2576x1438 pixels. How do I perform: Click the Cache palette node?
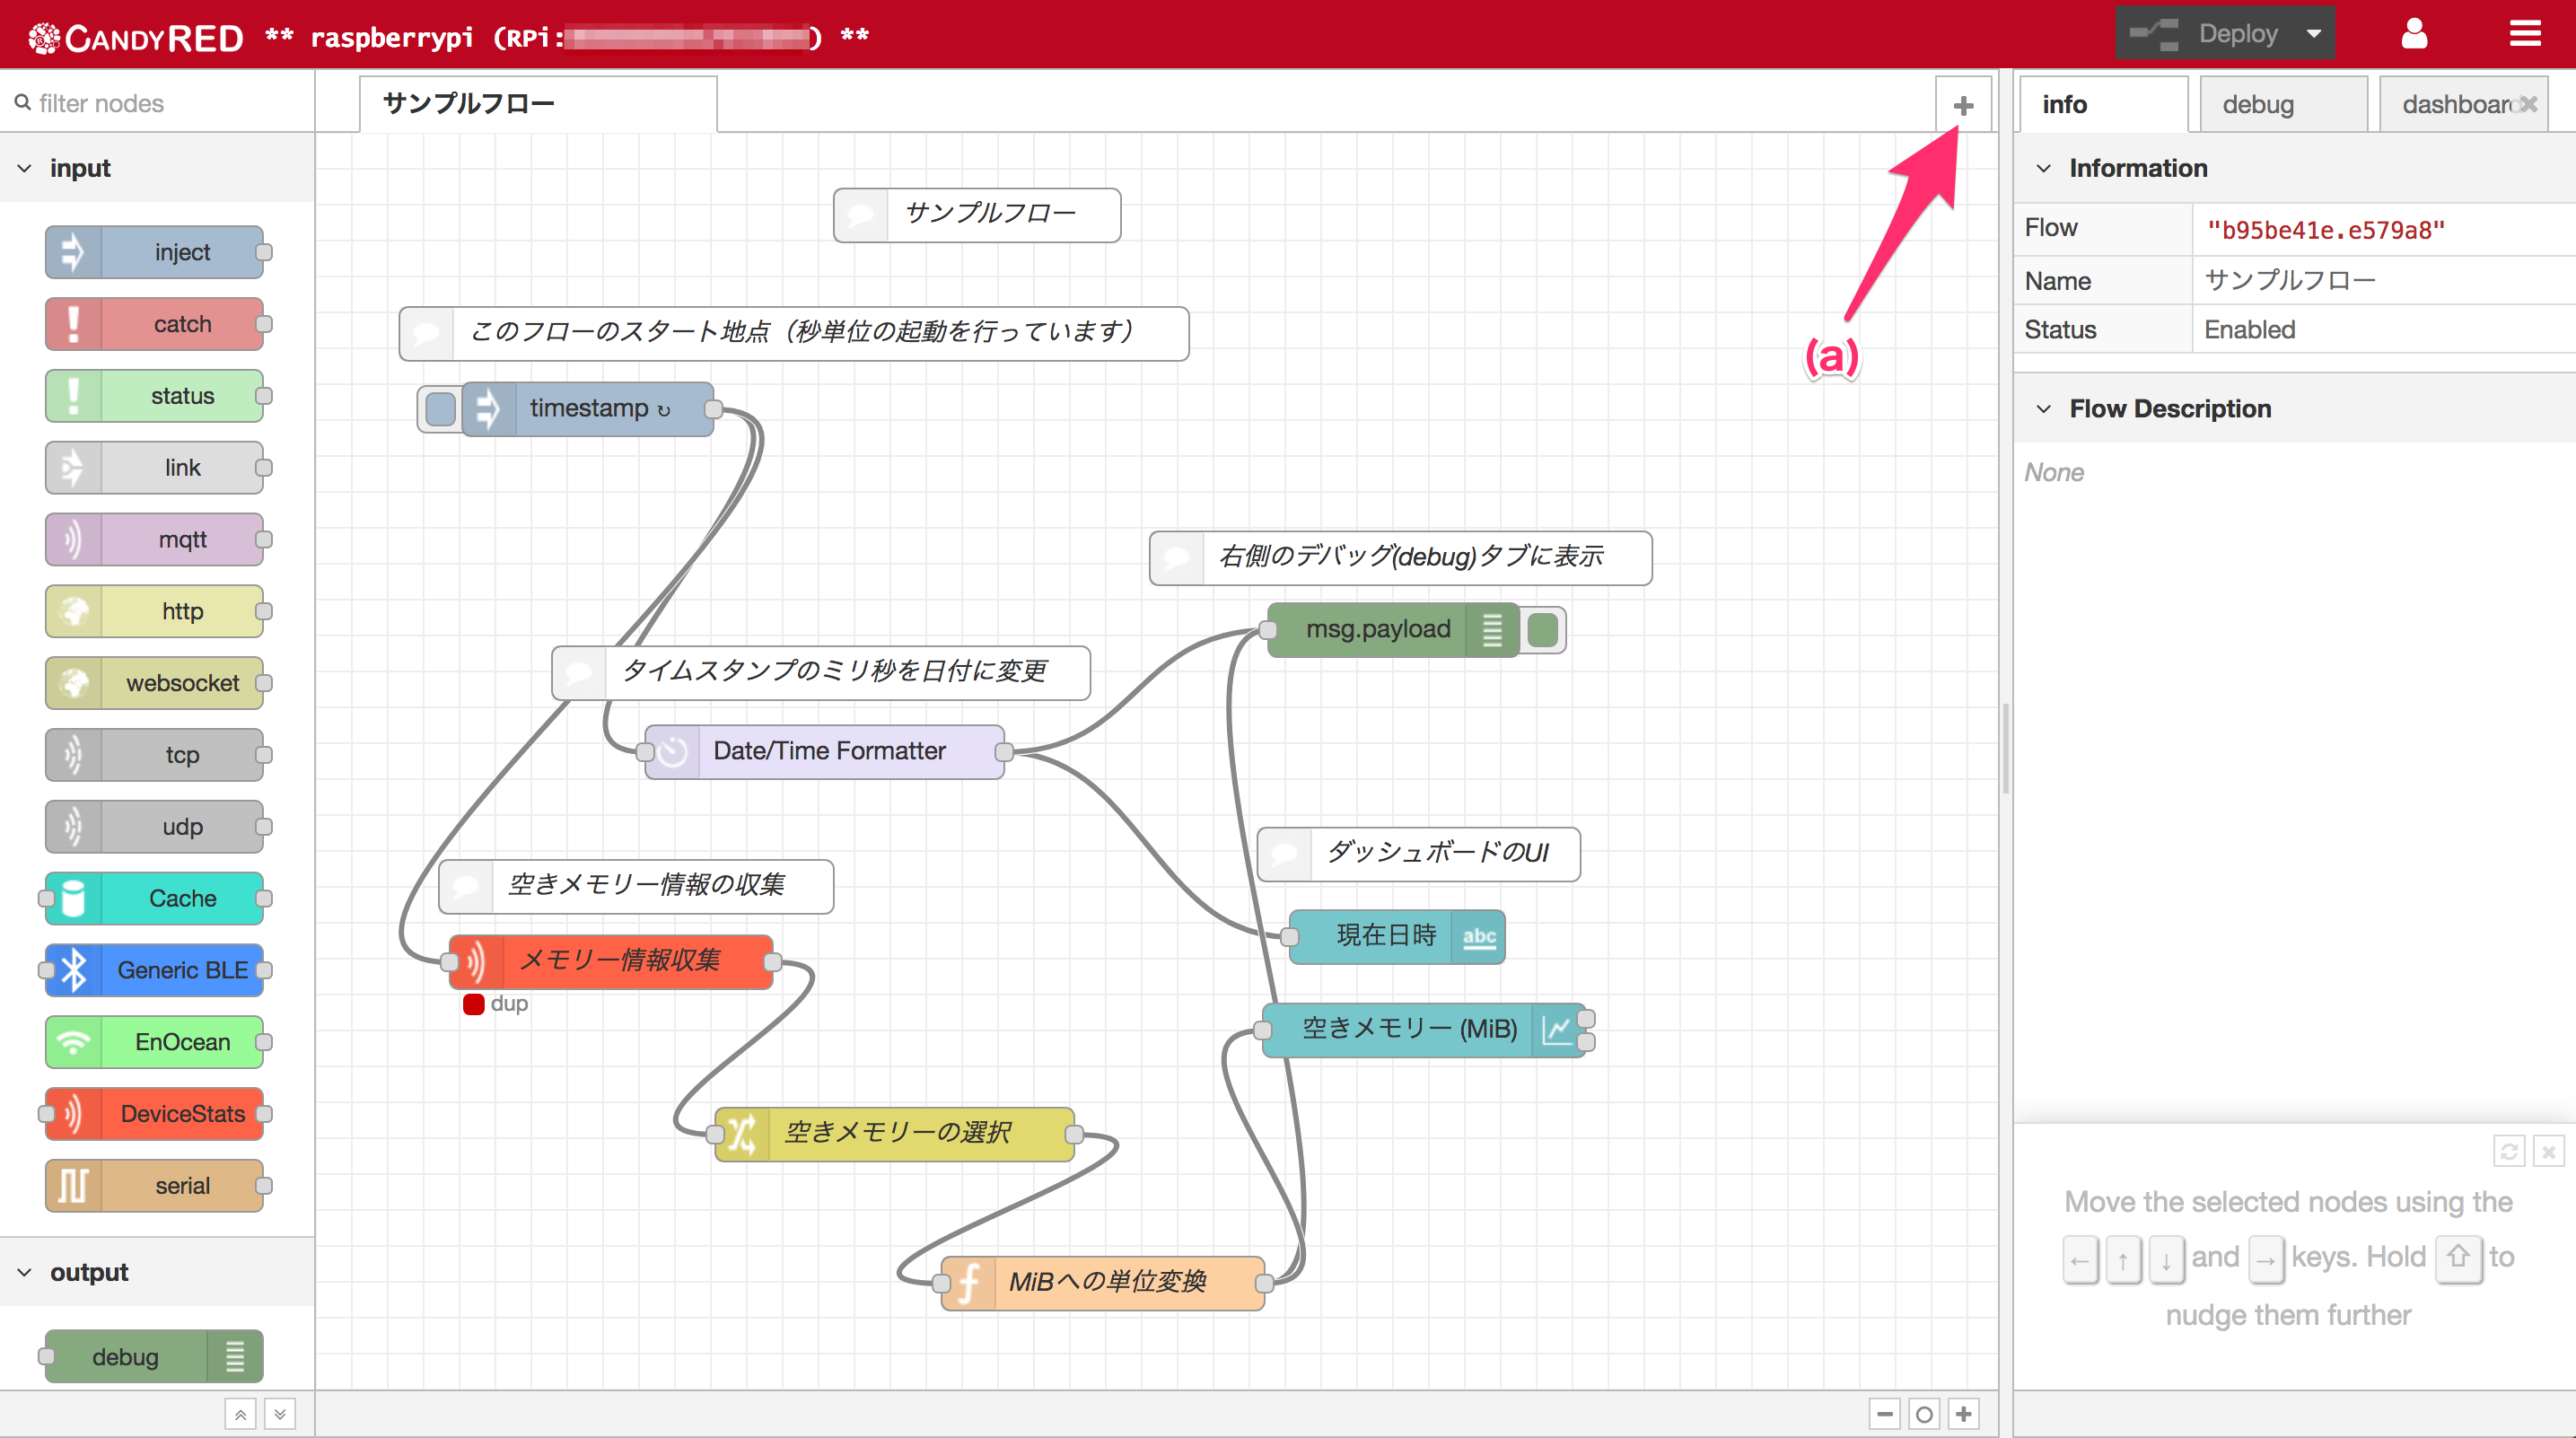tap(154, 899)
